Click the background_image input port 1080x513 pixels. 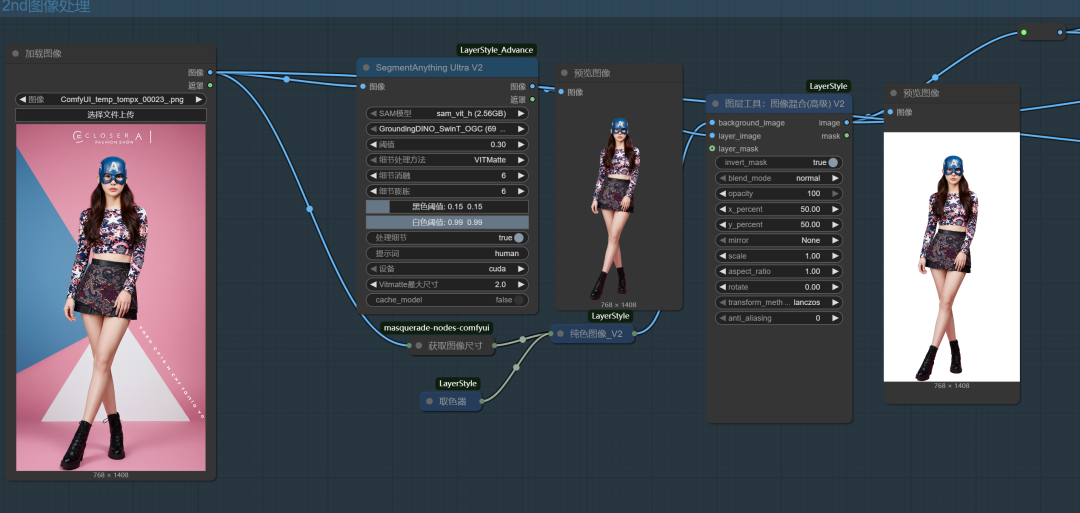point(712,123)
